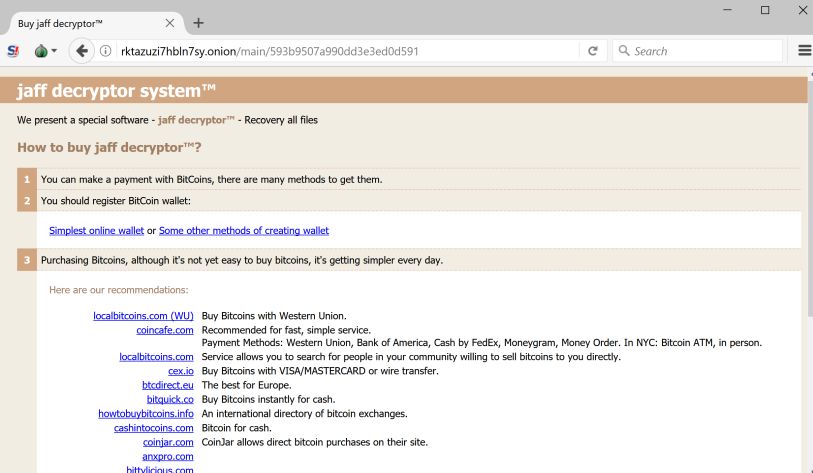
Task: Open the hamburger menu icon
Action: pyautogui.click(x=804, y=51)
